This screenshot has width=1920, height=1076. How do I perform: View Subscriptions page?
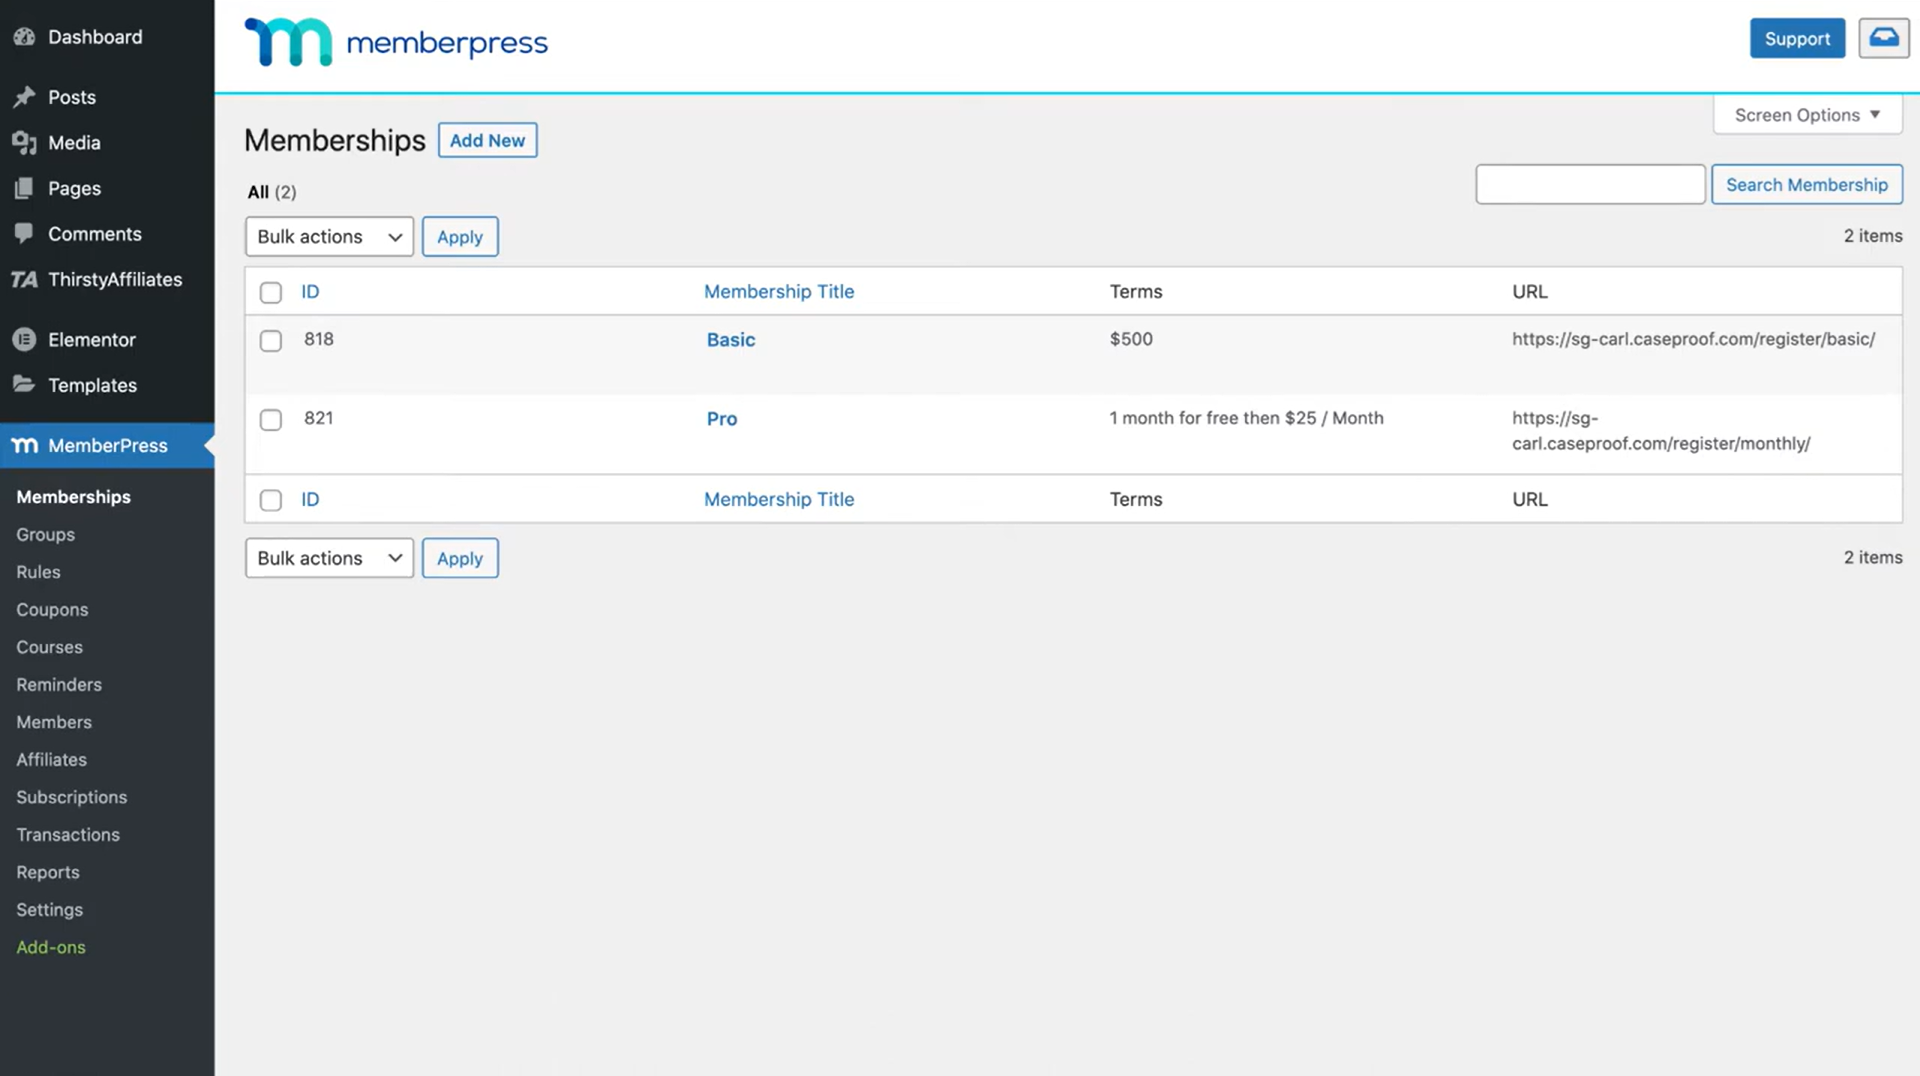(x=71, y=797)
